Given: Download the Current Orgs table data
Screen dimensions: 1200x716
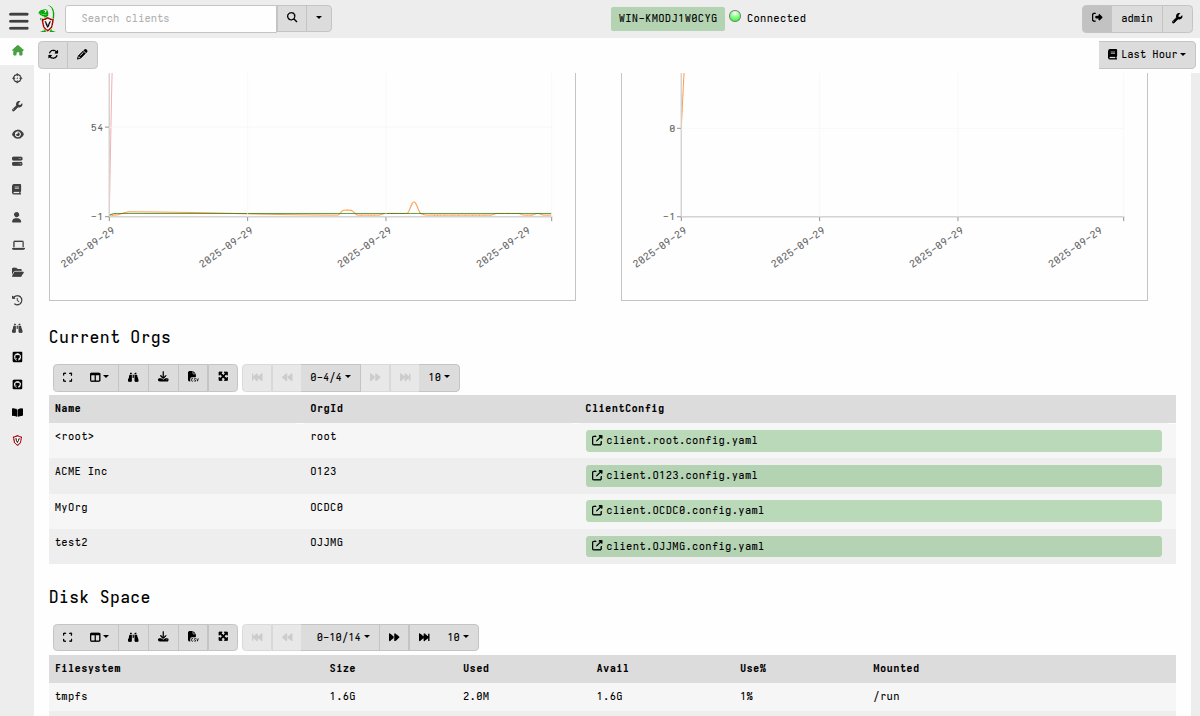Looking at the screenshot, I should (163, 377).
